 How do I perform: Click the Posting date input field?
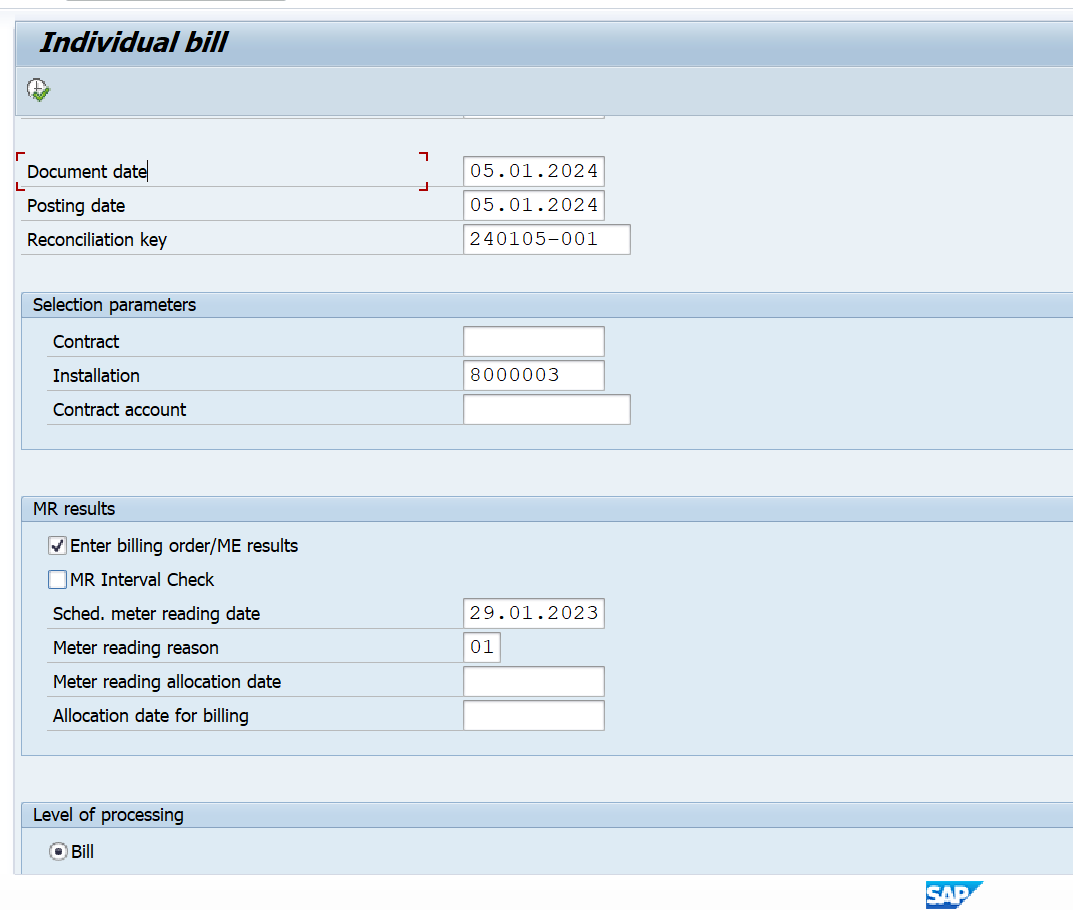click(534, 205)
